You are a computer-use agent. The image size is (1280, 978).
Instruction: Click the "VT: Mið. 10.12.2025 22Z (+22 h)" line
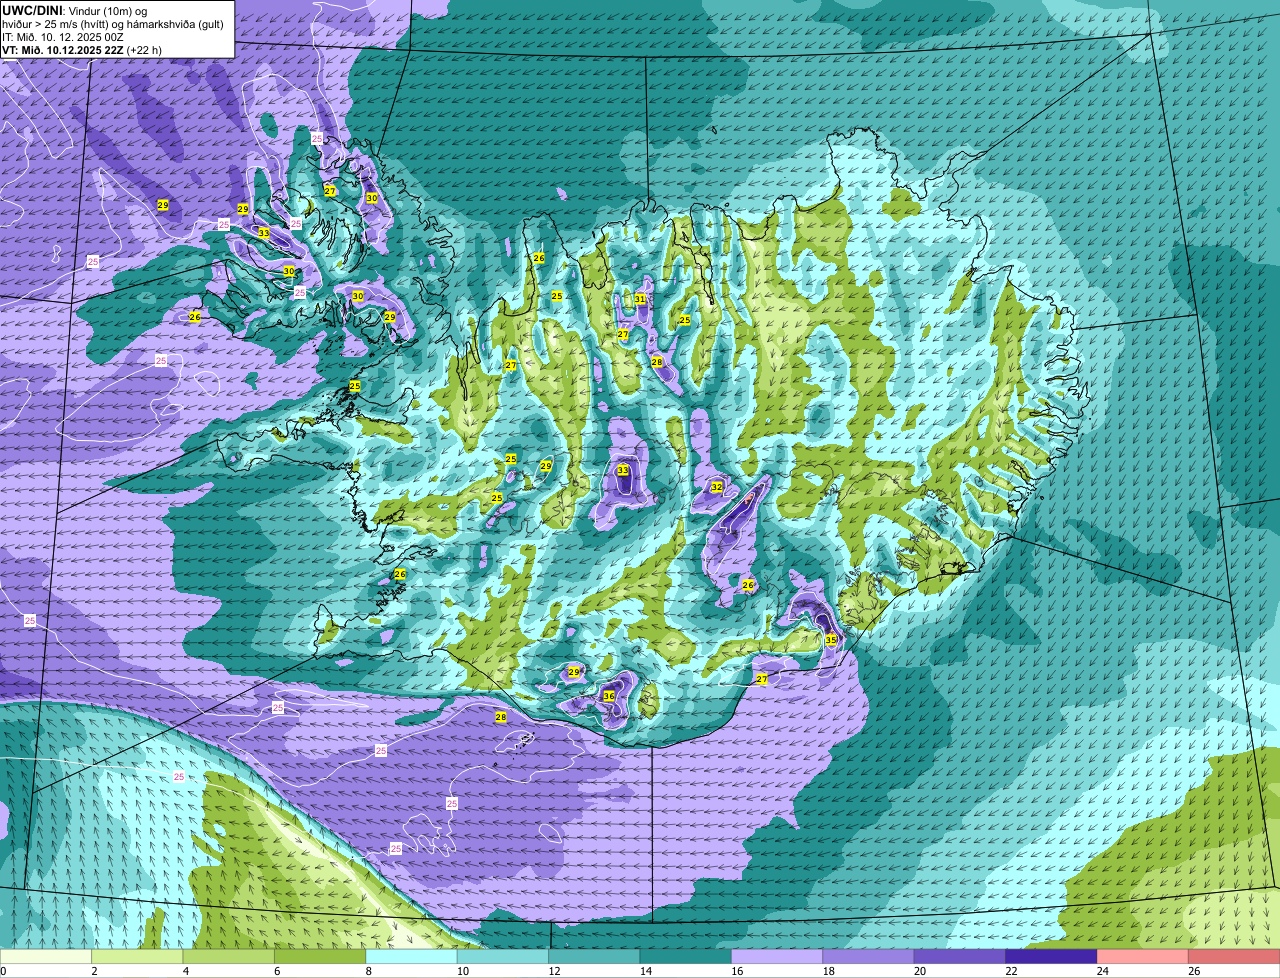[x=82, y=49]
